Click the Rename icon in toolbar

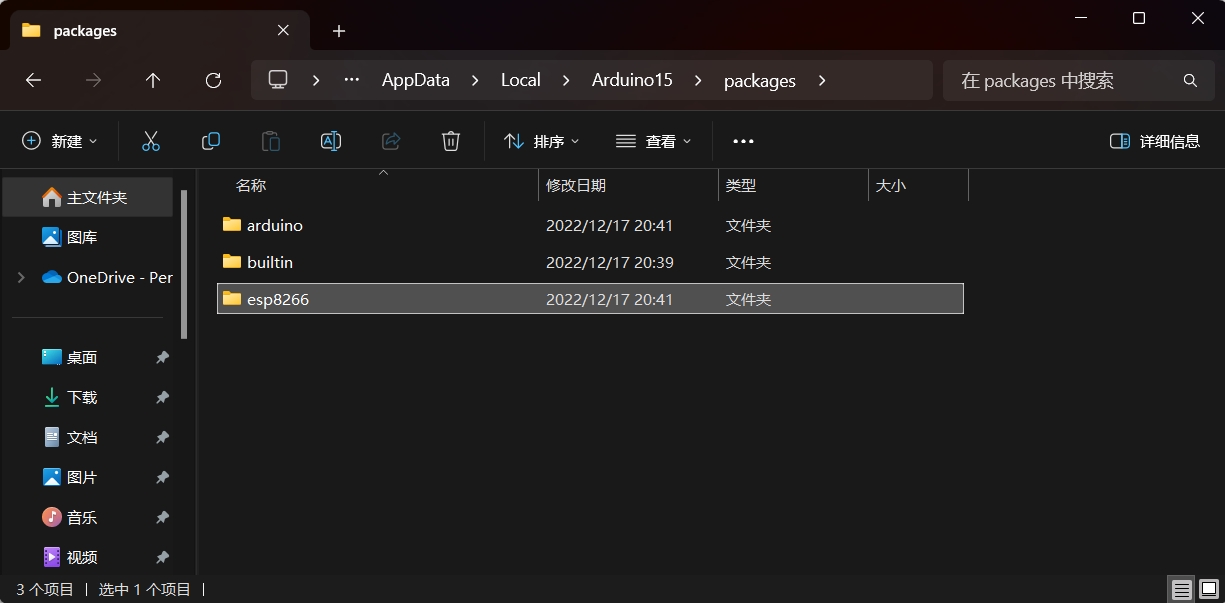(x=331, y=141)
